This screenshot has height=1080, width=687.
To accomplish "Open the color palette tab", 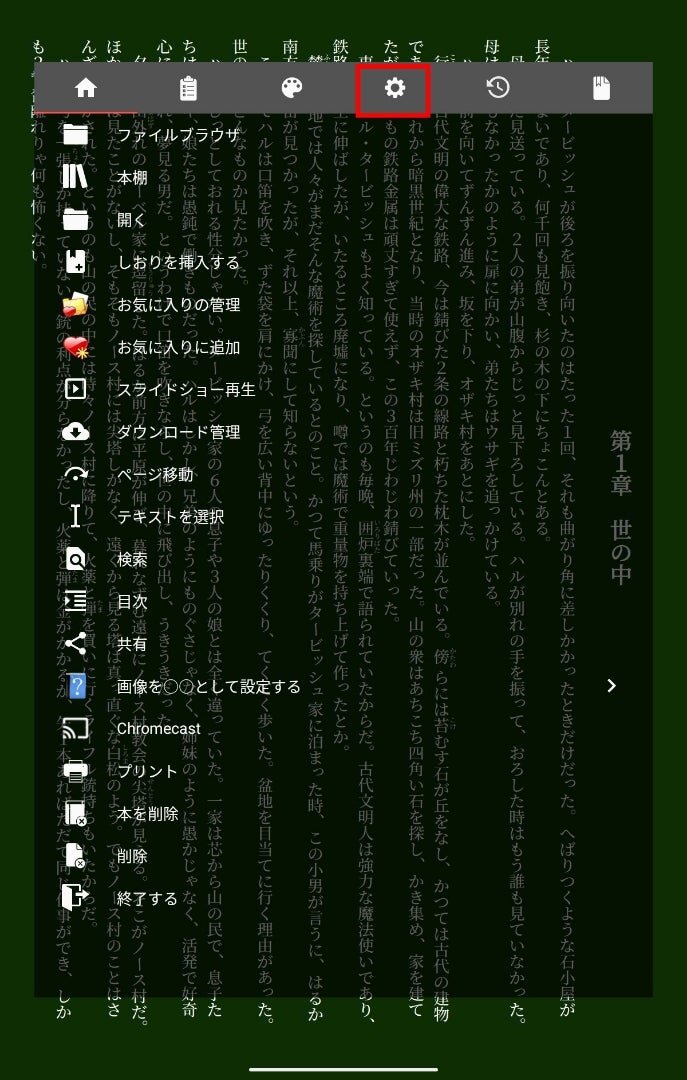I will pos(292,88).
